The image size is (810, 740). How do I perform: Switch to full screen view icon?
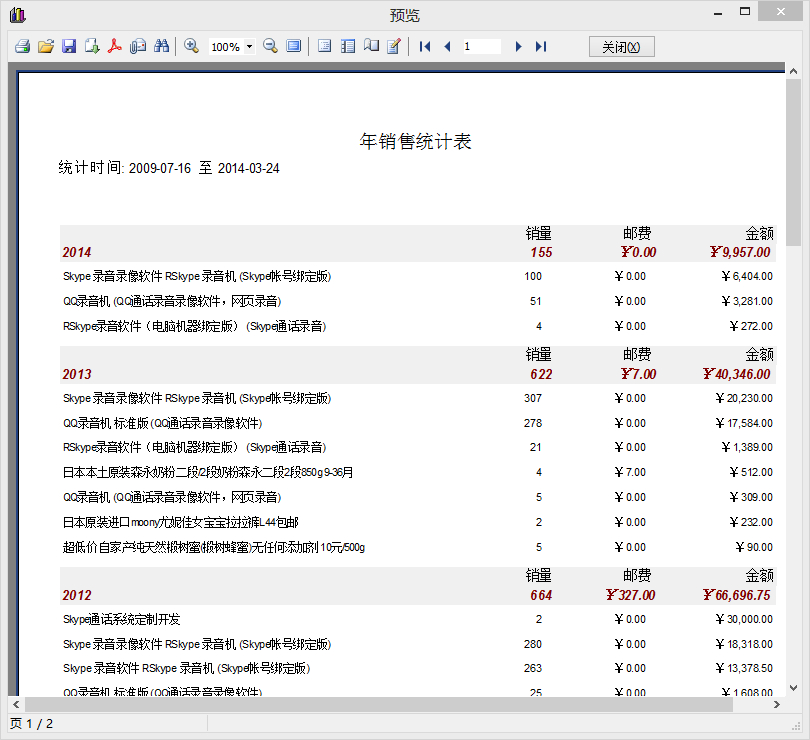pos(293,47)
